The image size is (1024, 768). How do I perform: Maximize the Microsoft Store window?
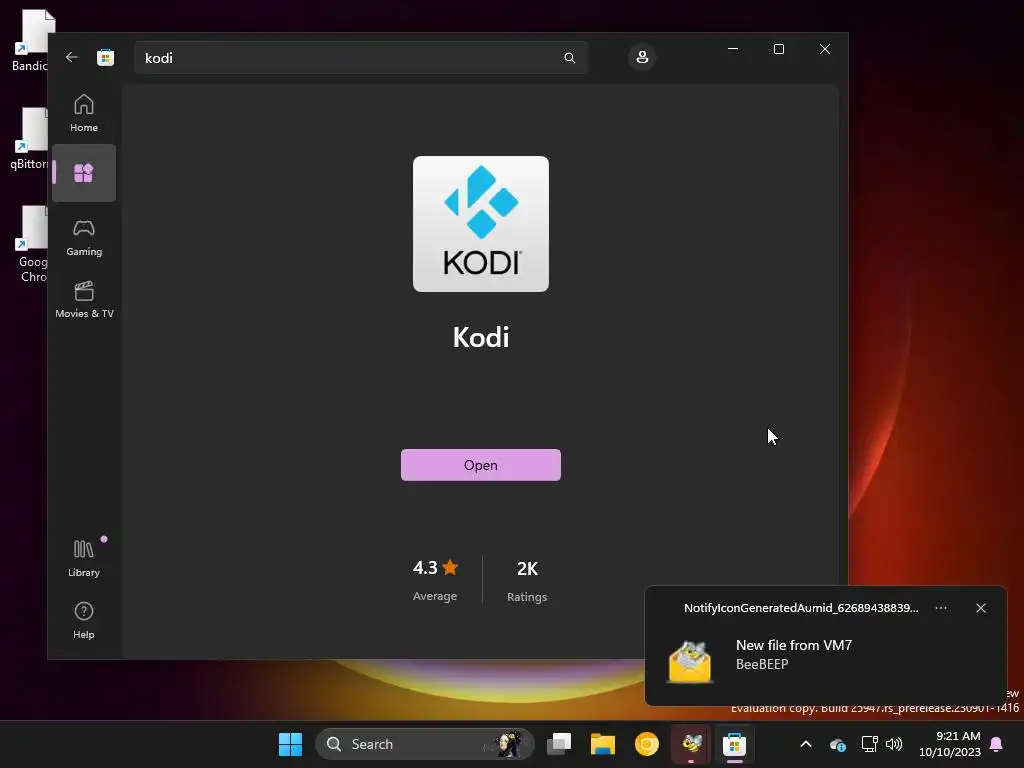click(778, 49)
